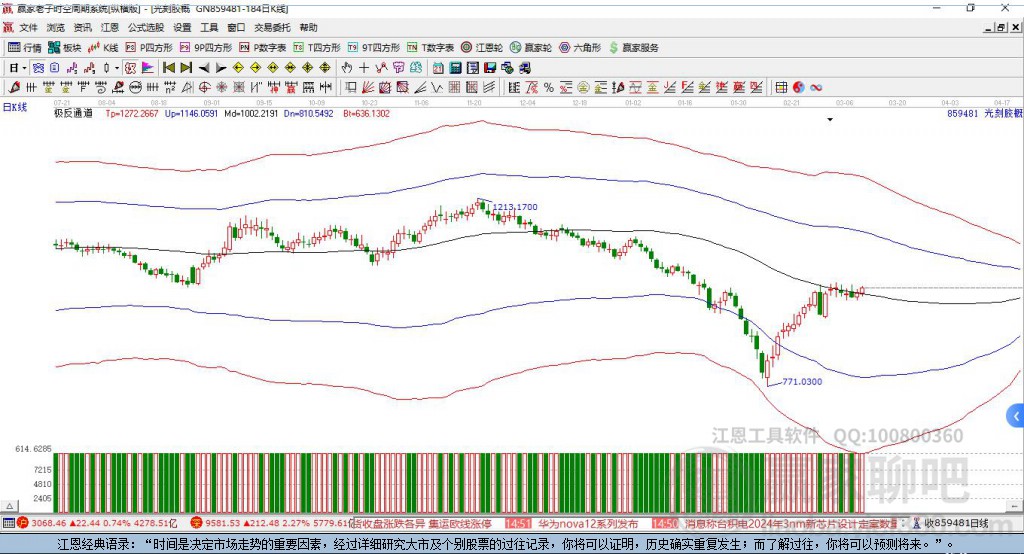Click the blue round side panel button
Viewport: 1024px width, 554px height.
click(x=1016, y=415)
